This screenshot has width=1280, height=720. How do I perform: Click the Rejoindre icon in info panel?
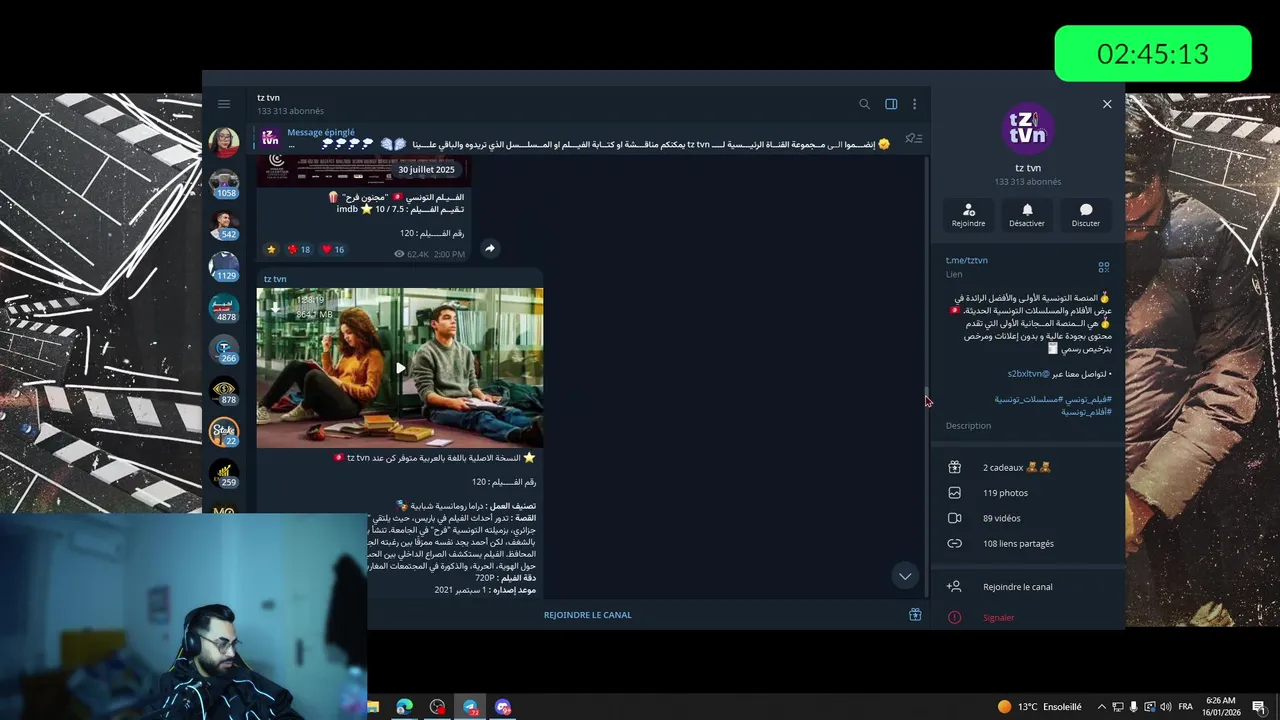968,215
